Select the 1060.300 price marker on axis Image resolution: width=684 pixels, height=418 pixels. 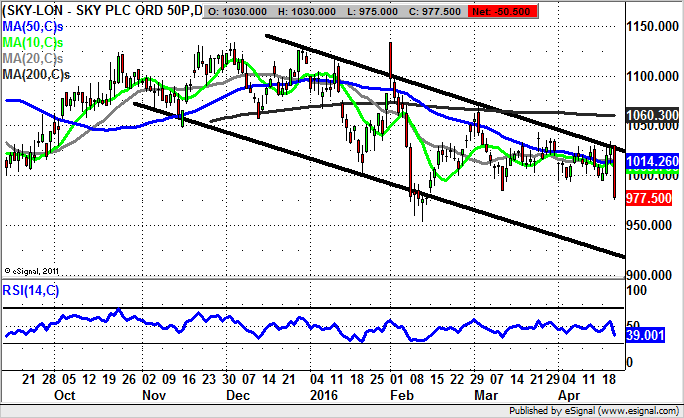pos(650,115)
